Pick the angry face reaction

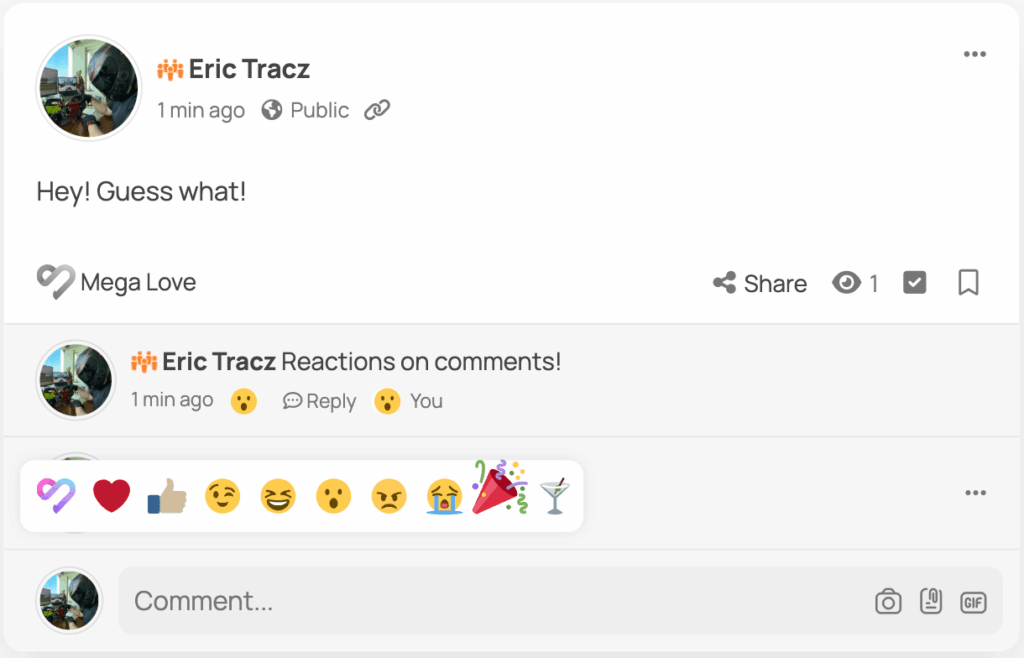pos(389,496)
